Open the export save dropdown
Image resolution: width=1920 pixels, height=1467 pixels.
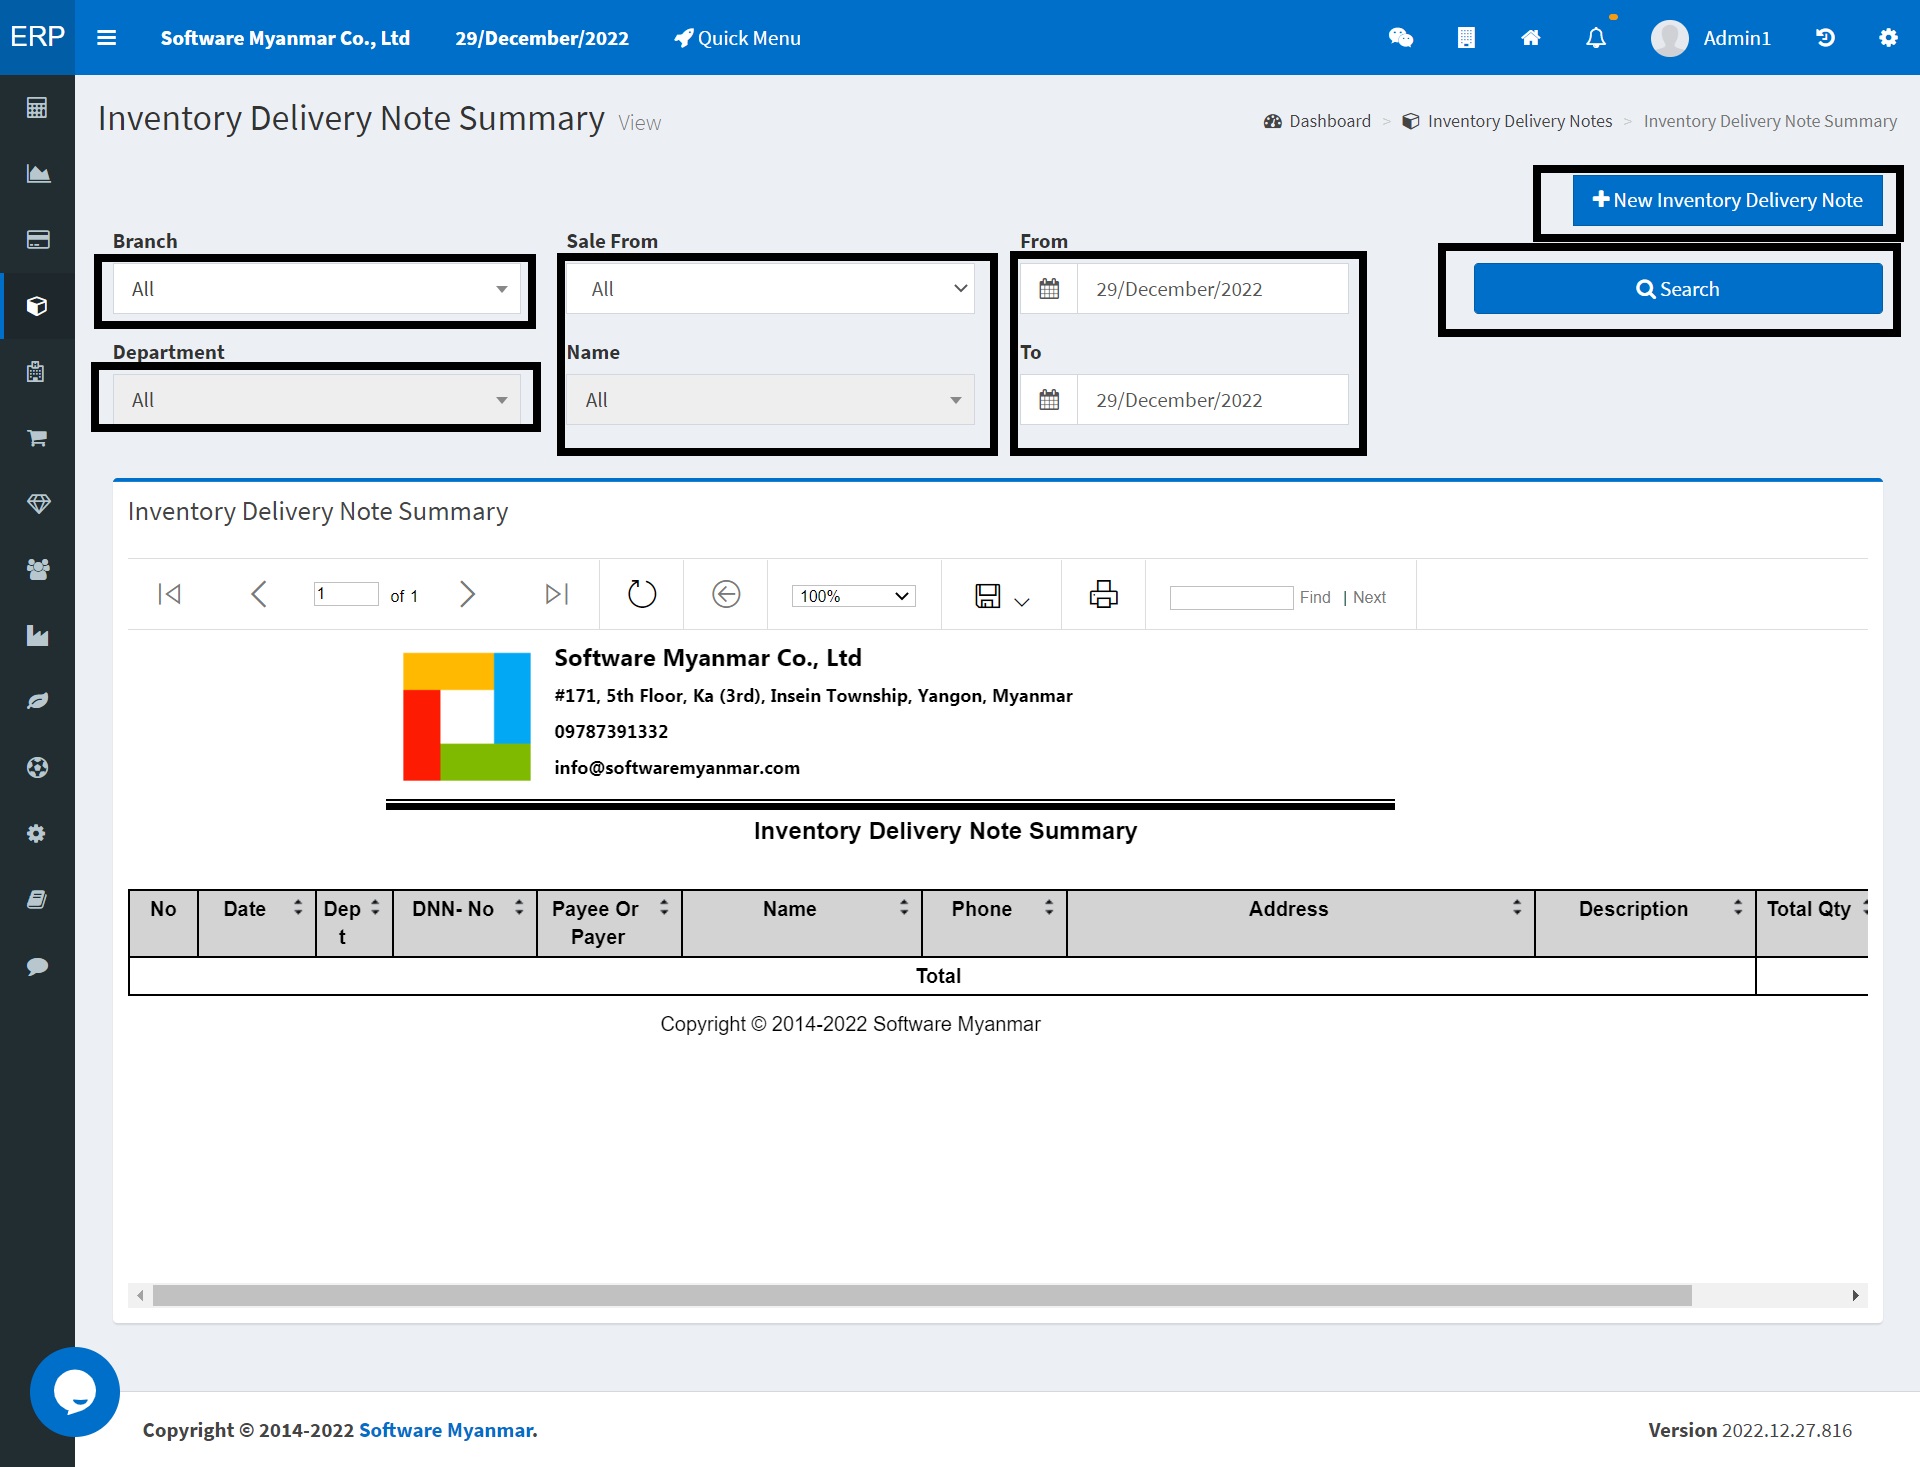click(1002, 596)
